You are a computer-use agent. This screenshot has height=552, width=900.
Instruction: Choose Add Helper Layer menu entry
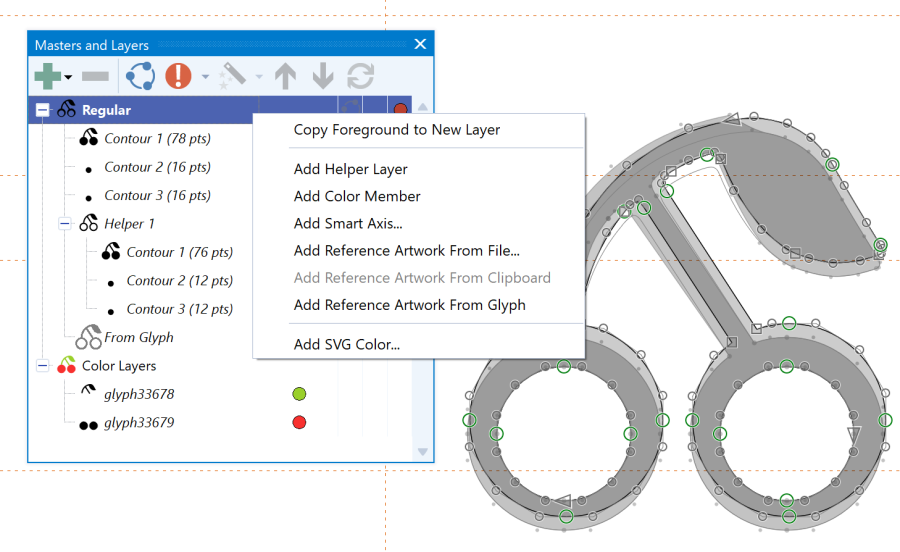(x=351, y=169)
